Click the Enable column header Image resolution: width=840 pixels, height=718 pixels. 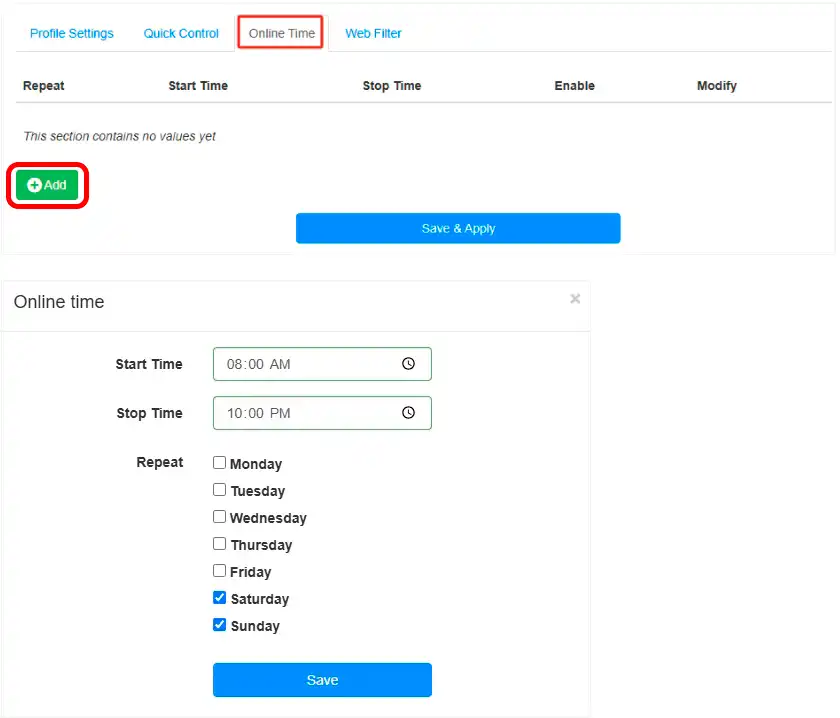click(x=574, y=86)
